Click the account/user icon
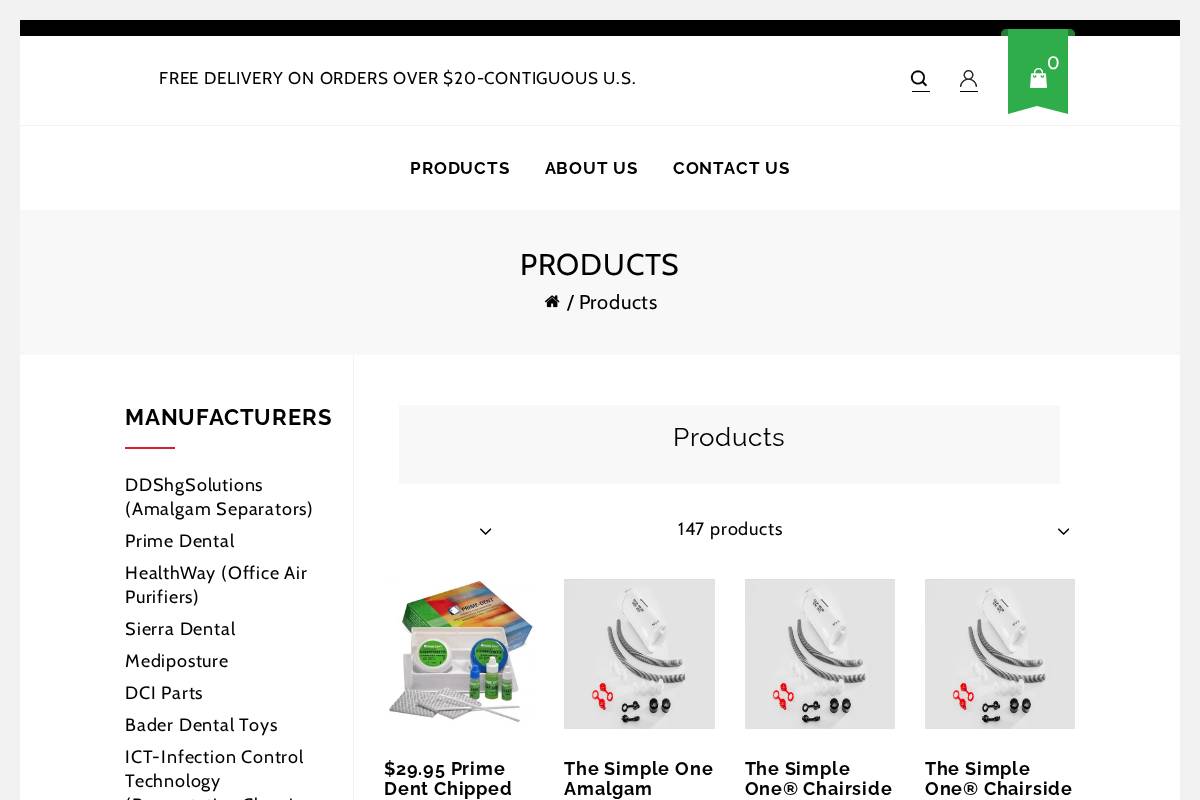 (968, 79)
